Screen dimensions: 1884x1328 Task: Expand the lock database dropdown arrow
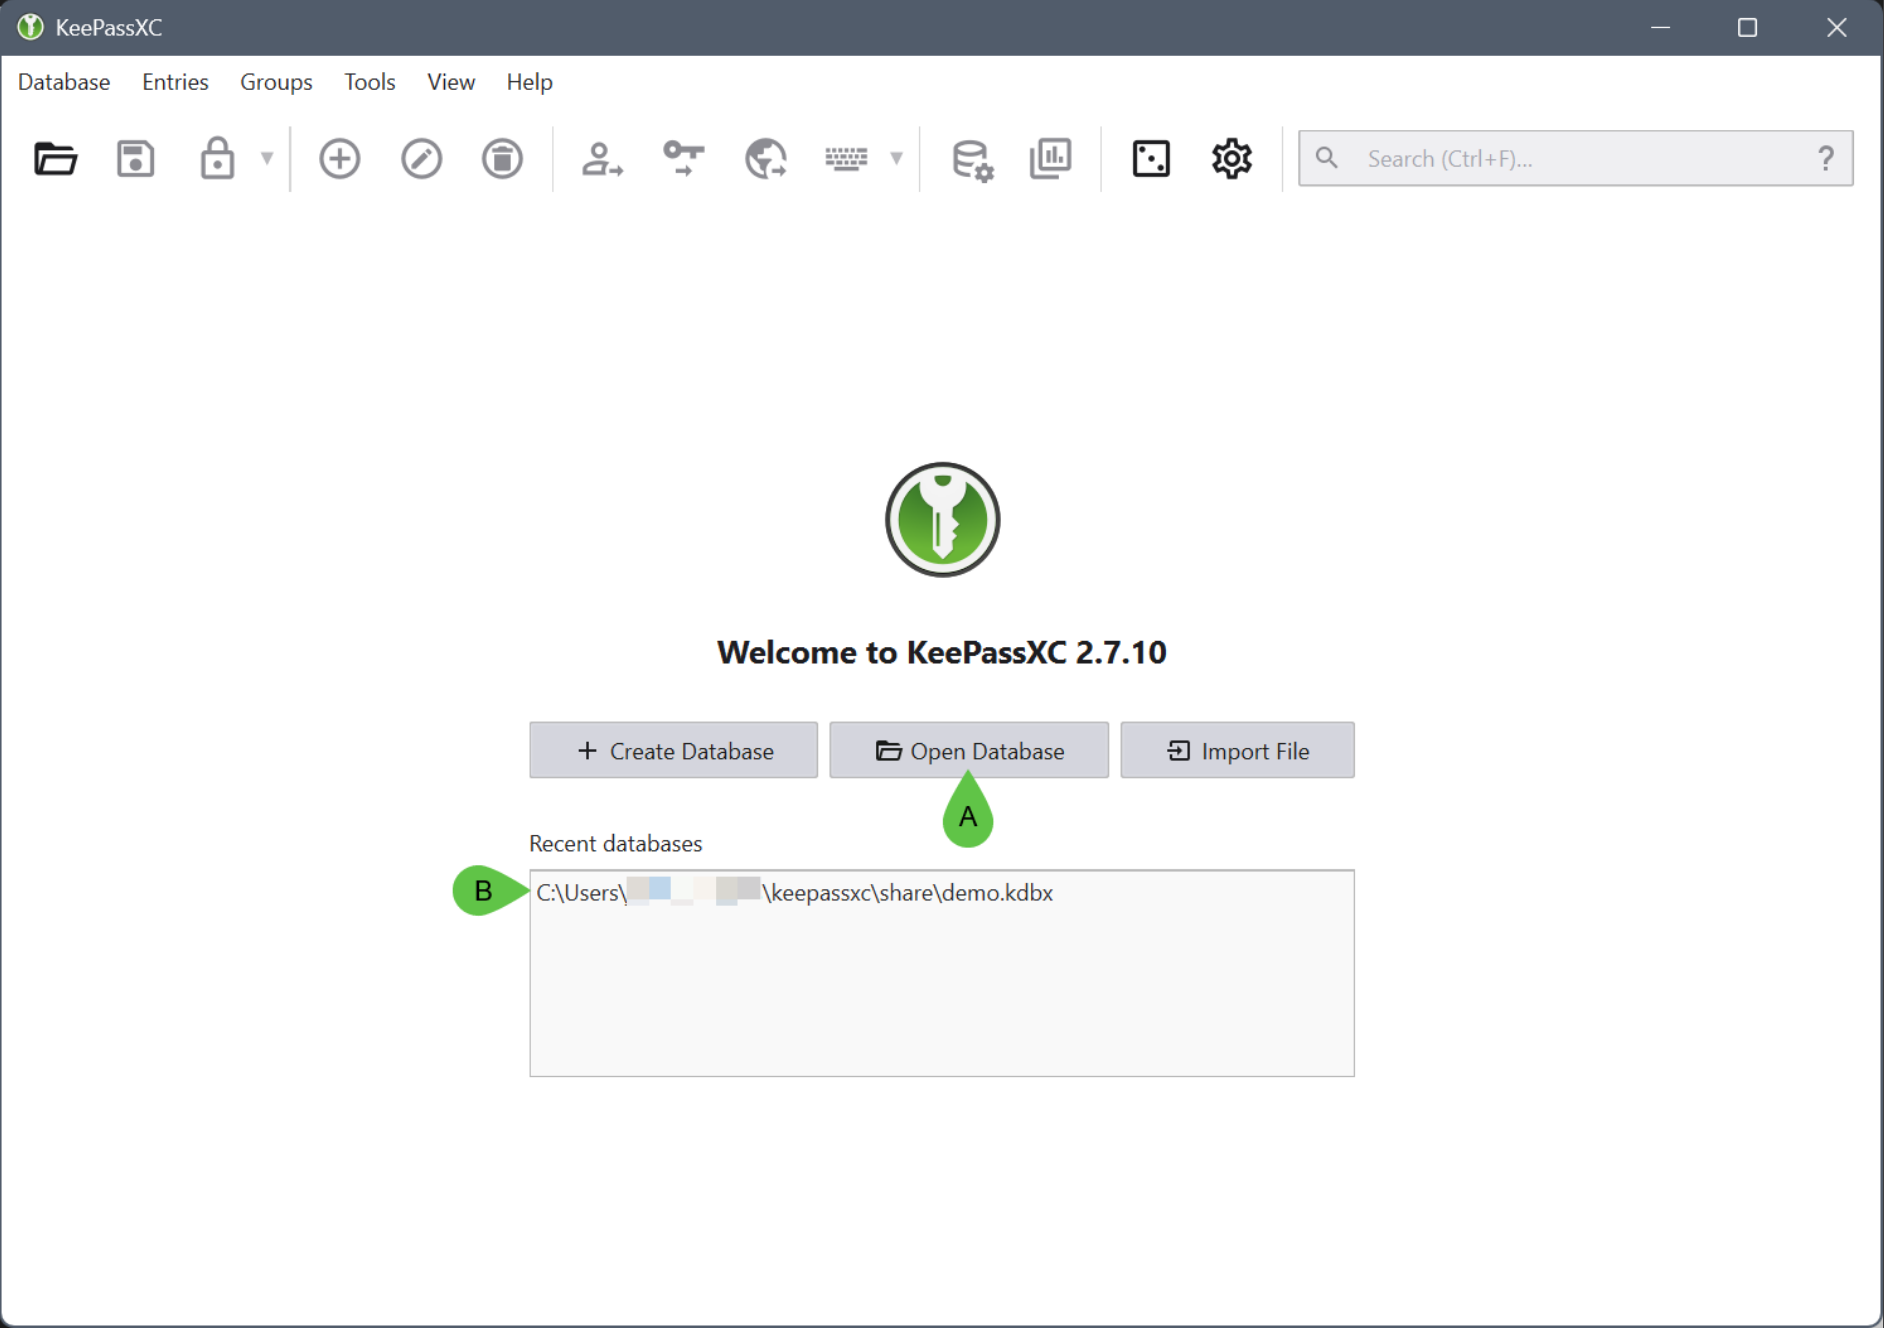(267, 158)
